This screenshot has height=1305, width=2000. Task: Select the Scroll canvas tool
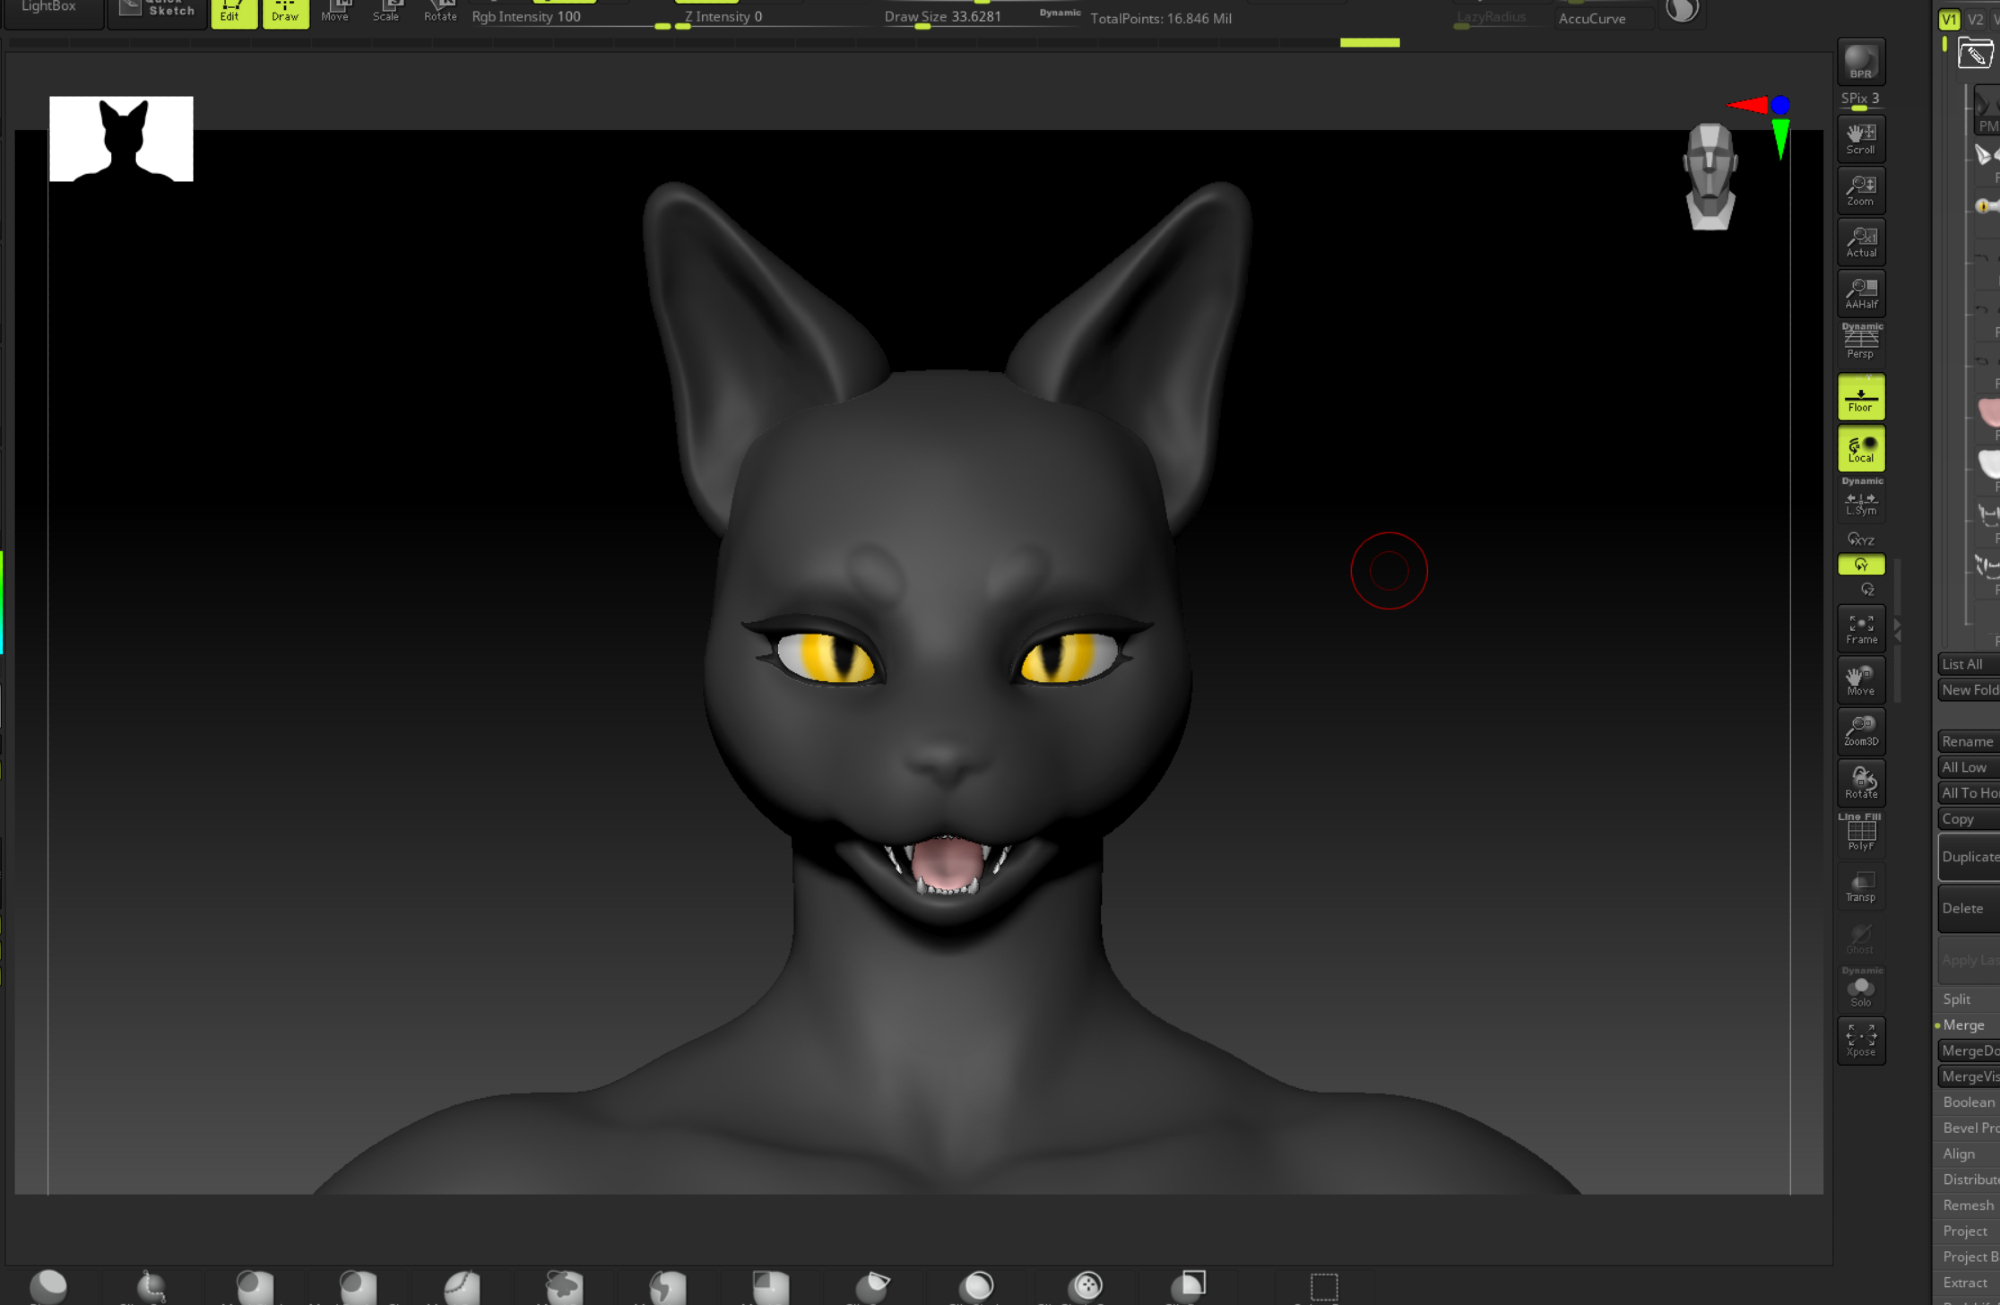click(x=1860, y=138)
